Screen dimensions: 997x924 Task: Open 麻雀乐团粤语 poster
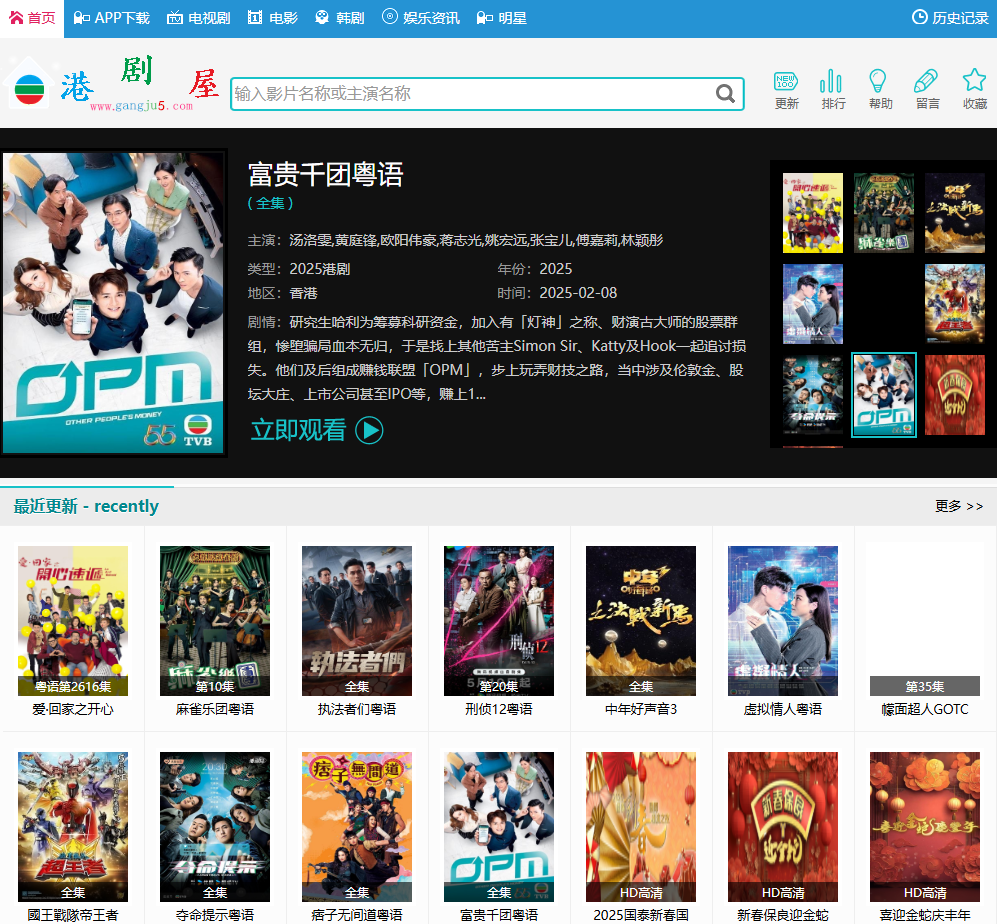pyautogui.click(x=215, y=621)
